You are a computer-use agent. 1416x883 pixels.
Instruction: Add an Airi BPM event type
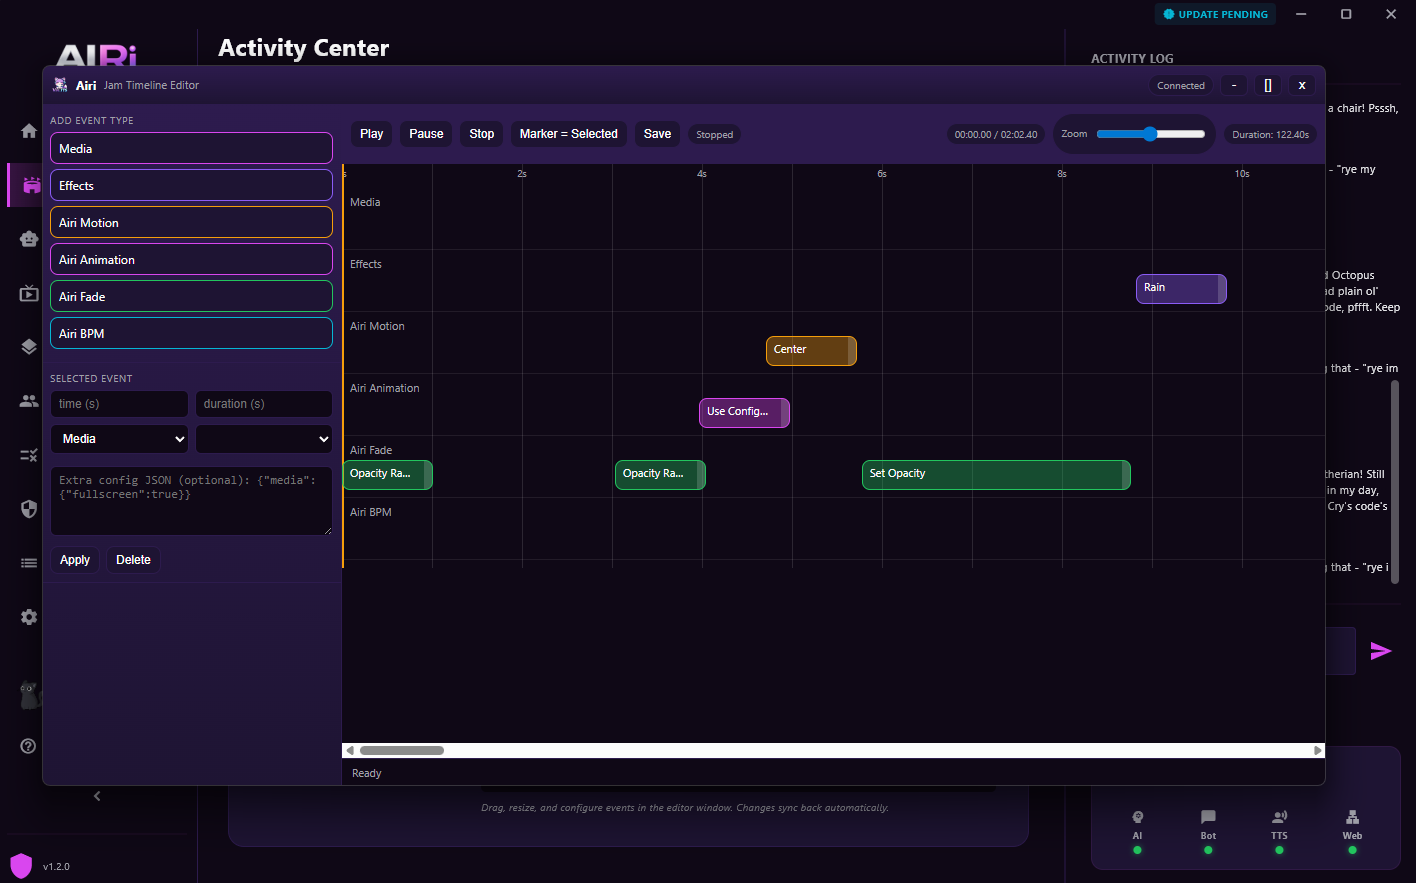(191, 333)
